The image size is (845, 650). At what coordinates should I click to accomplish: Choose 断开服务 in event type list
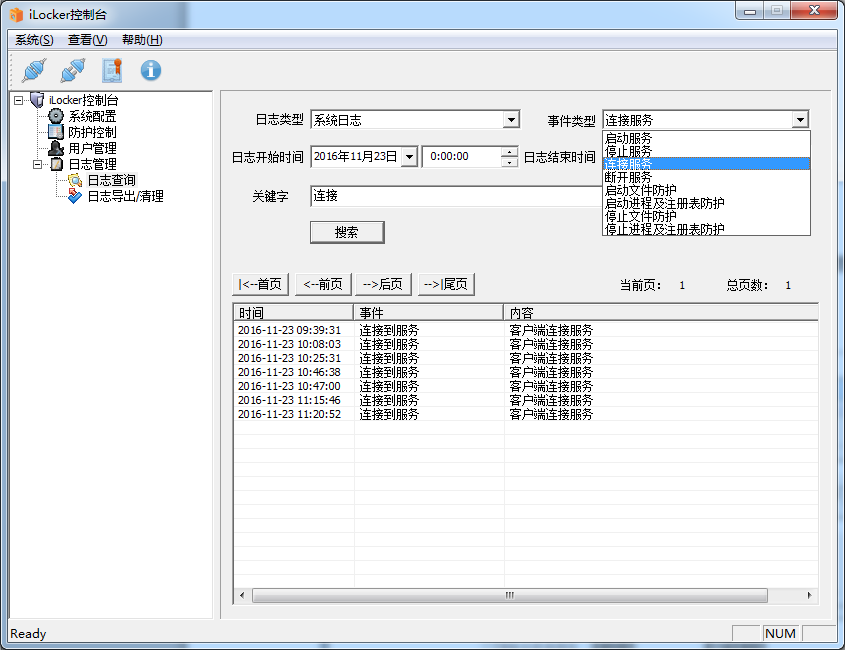click(x=707, y=177)
